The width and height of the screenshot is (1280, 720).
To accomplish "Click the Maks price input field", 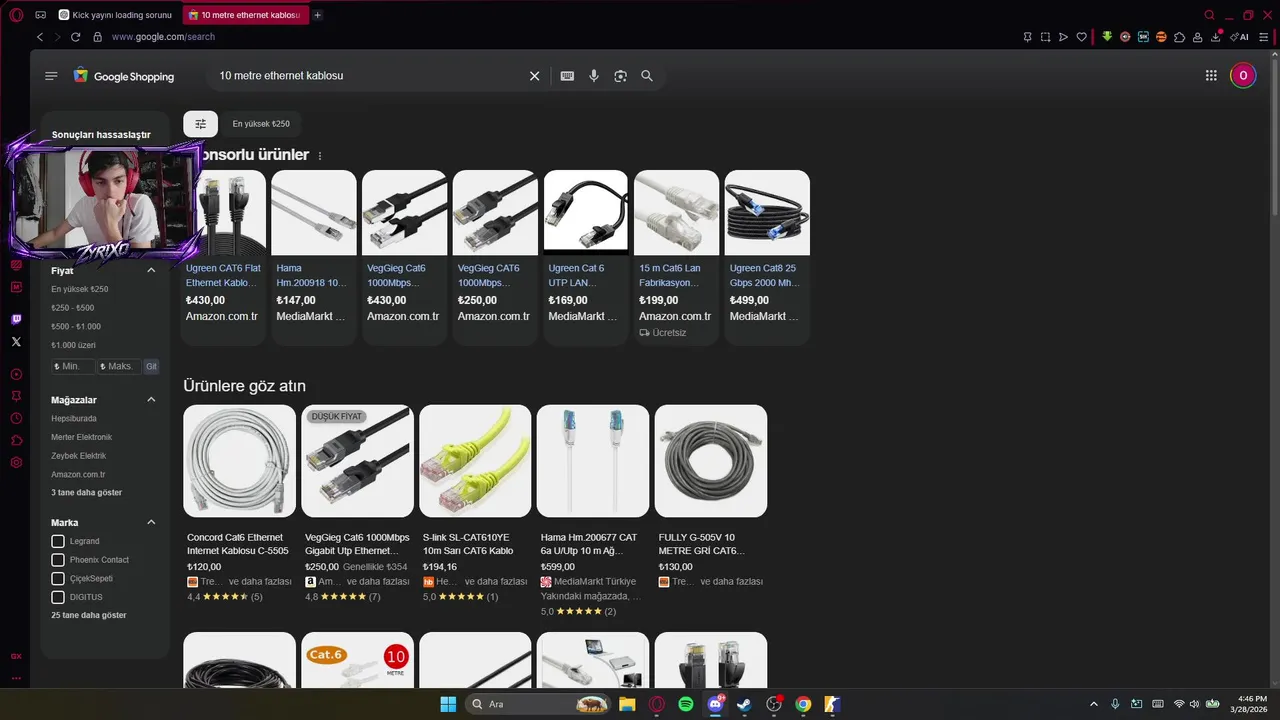I will pyautogui.click(x=119, y=367).
